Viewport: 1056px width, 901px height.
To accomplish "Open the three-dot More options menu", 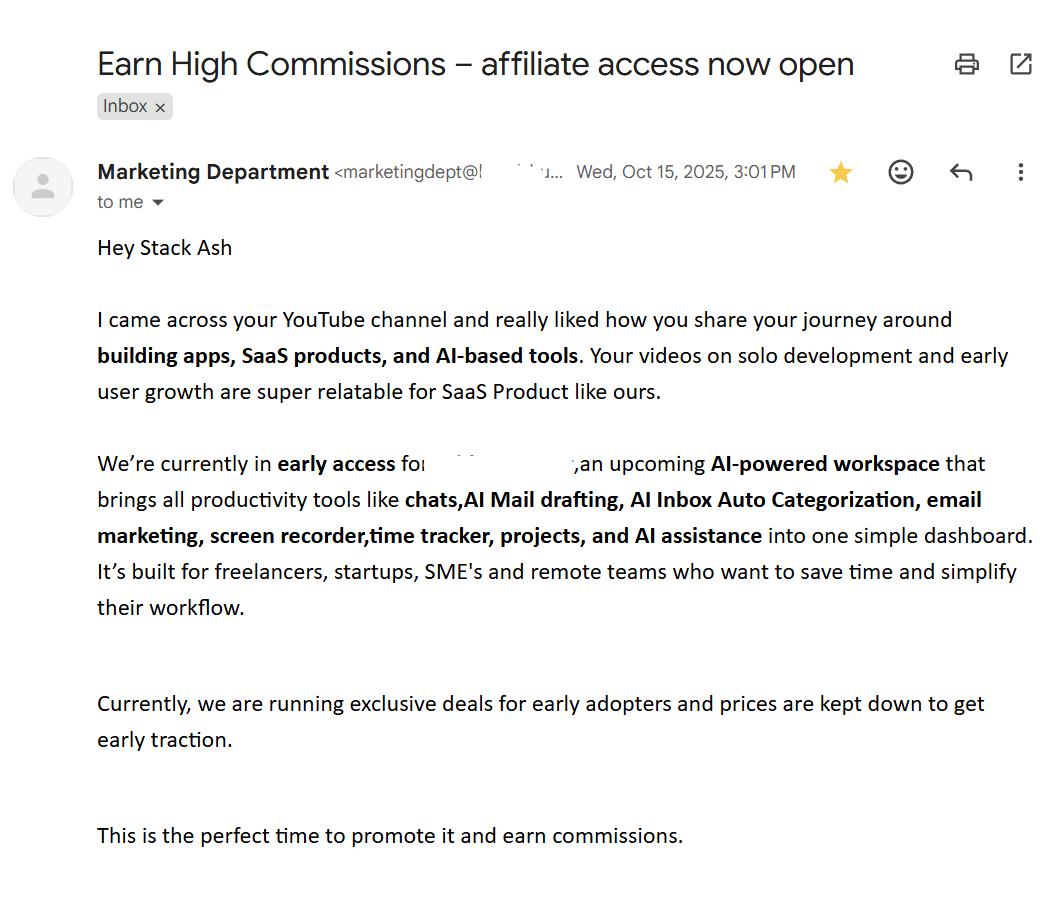I will click(x=1020, y=172).
